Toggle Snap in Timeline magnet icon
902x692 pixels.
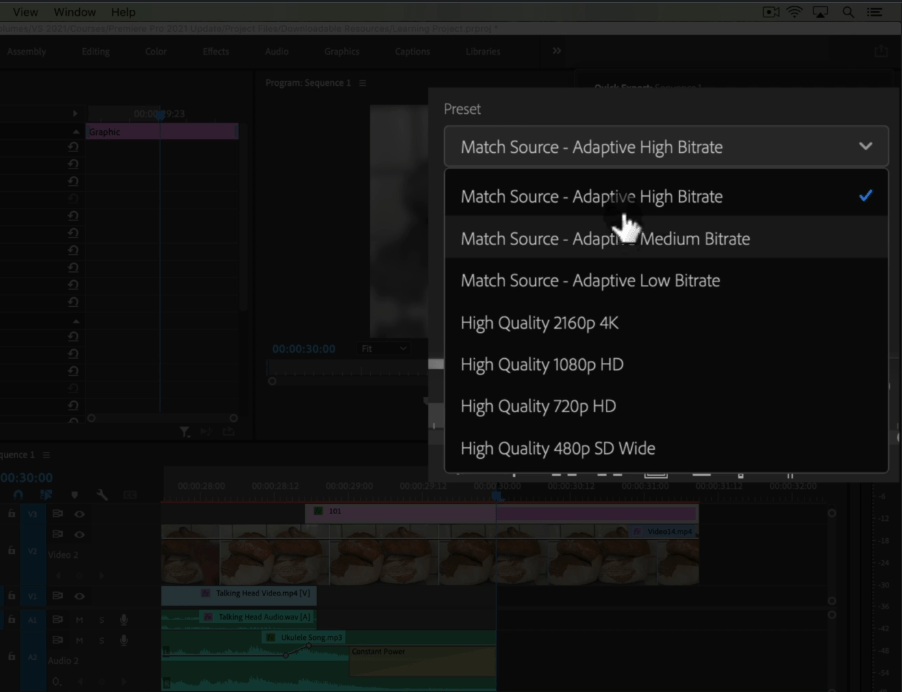(x=18, y=495)
